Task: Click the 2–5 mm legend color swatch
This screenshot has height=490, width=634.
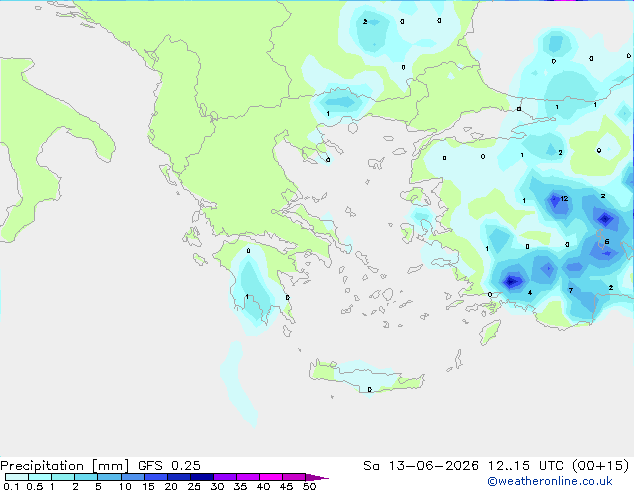Action: click(x=86, y=477)
